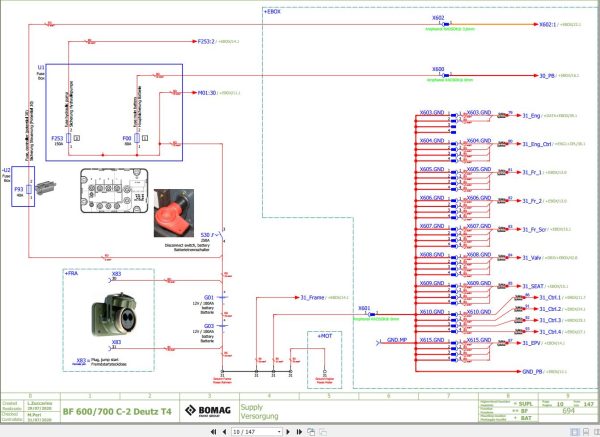Screen dimensions: 600x437
Task: Click the +FRA location label
Action: point(71,274)
